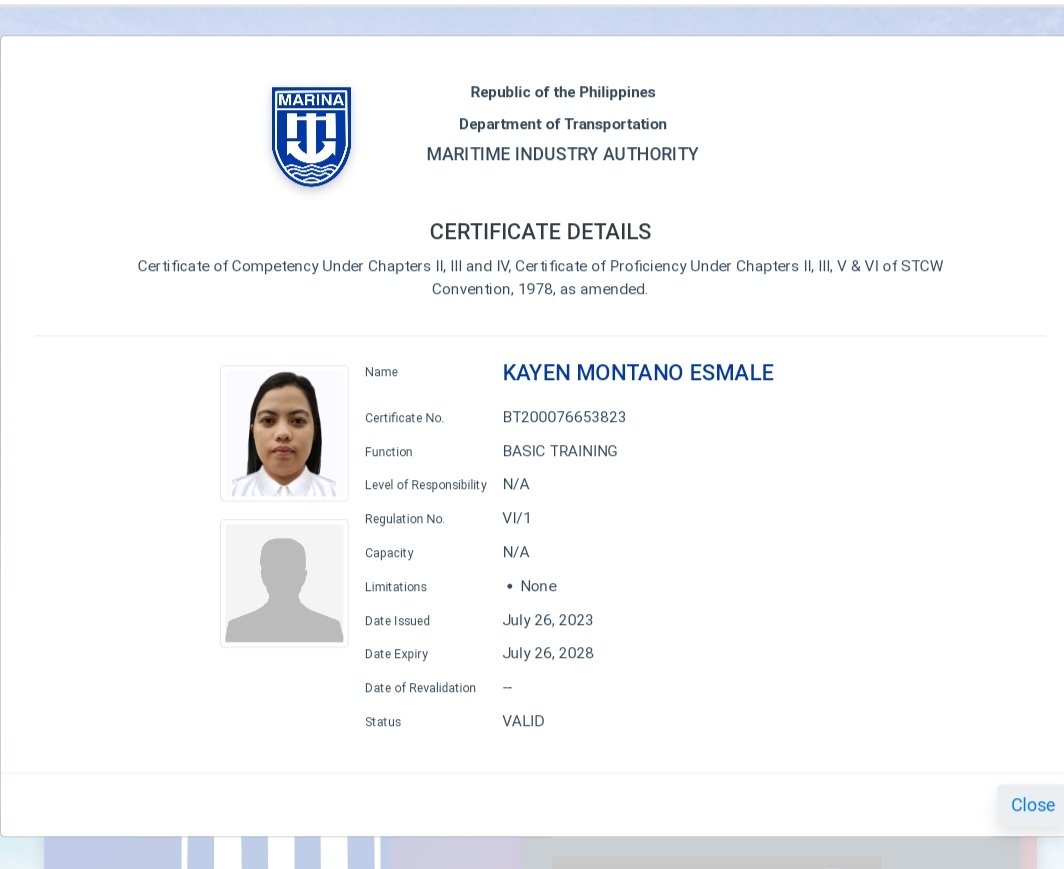Click the None limitations bullet item
Screen dimensions: 1064x869
click(x=538, y=586)
